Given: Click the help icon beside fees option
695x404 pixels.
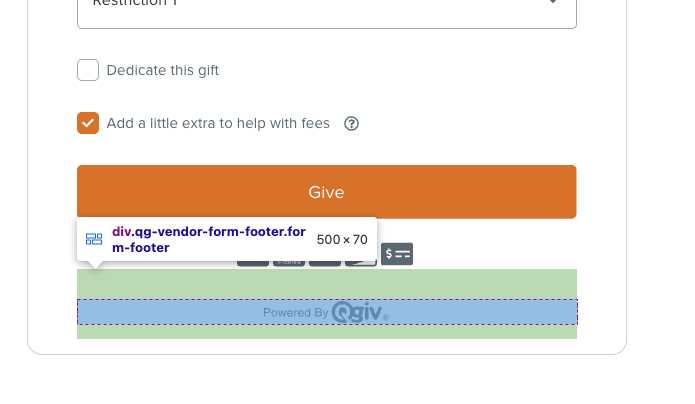Looking at the screenshot, I should 351,124.
